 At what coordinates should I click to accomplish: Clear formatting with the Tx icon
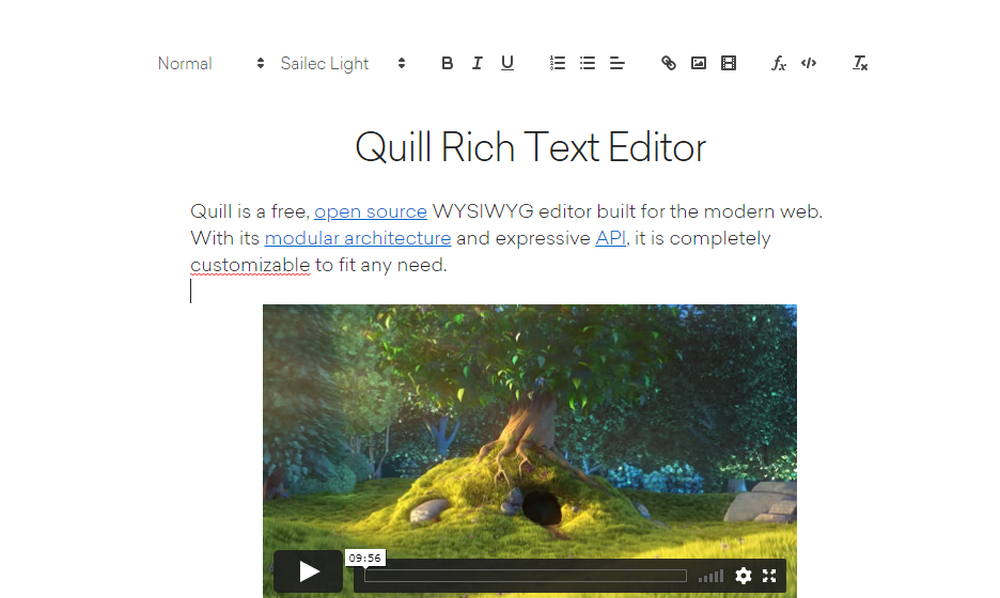coord(859,63)
